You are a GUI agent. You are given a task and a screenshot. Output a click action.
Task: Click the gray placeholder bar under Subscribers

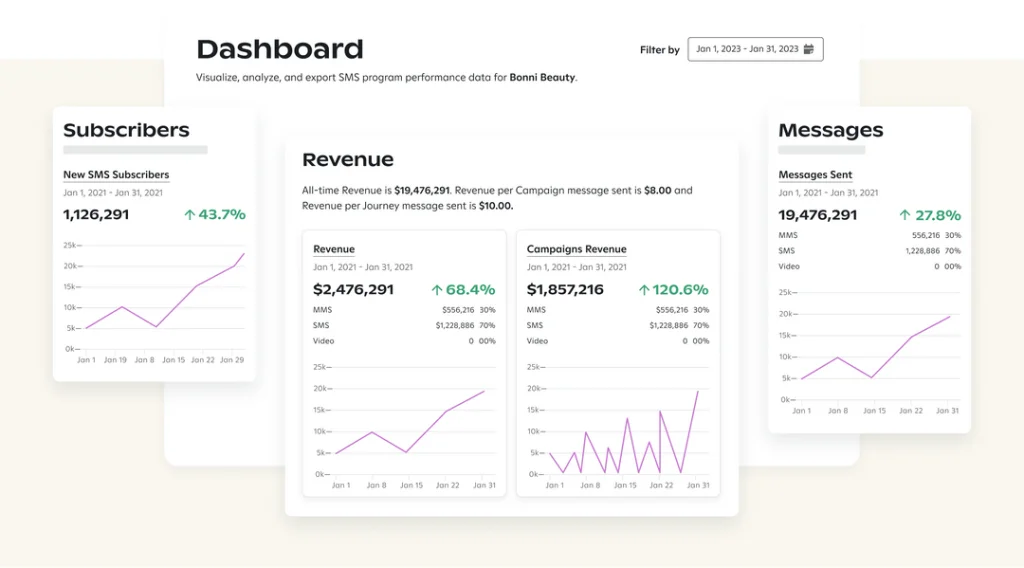coord(135,150)
